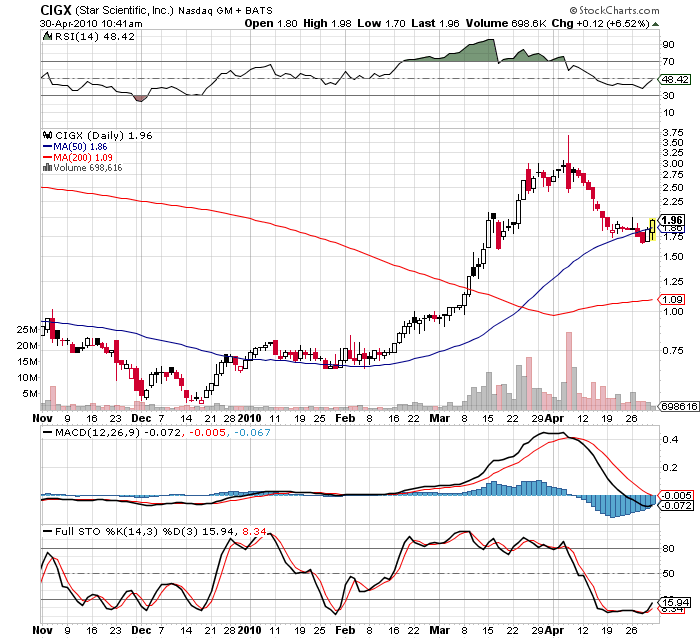Click the yellow-highlighted latest candlestick
The width and height of the screenshot is (700, 639).
(652, 230)
